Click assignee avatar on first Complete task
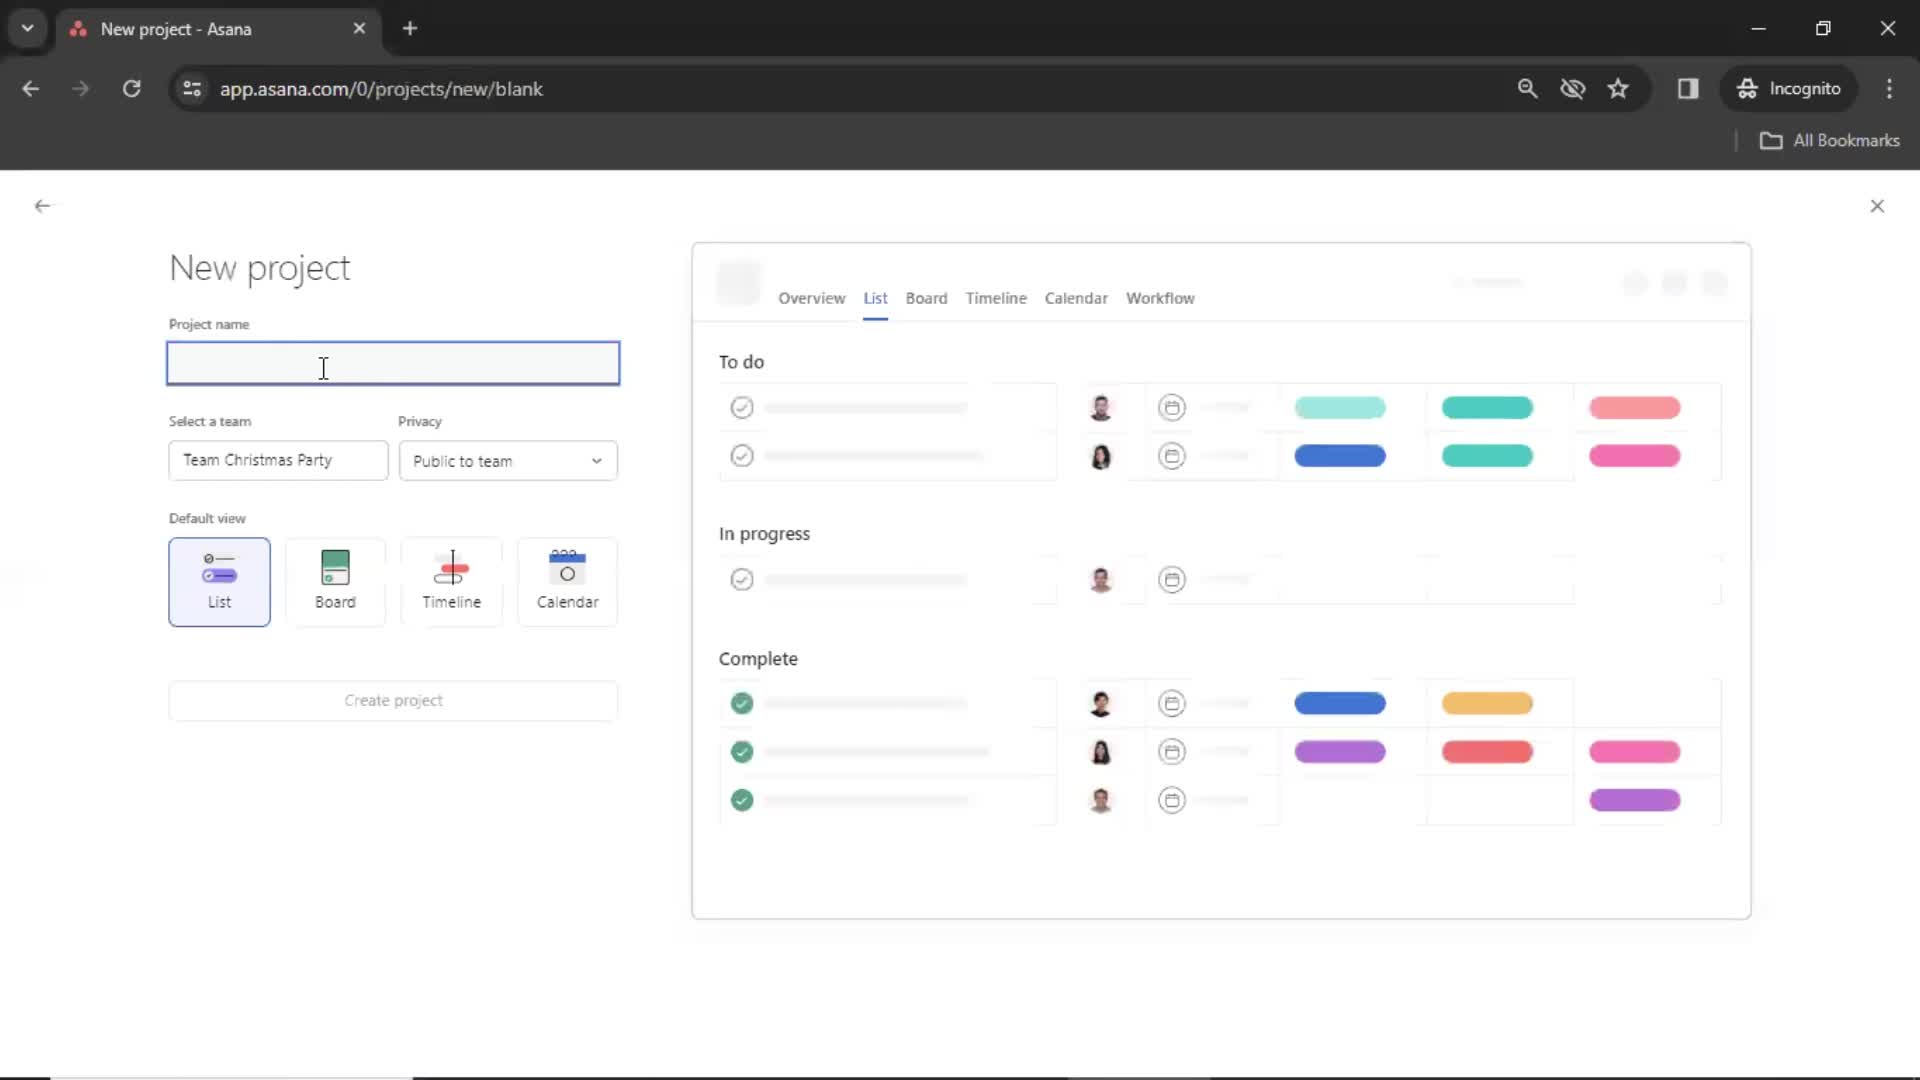Screen dimensions: 1920x1080 tap(1101, 704)
